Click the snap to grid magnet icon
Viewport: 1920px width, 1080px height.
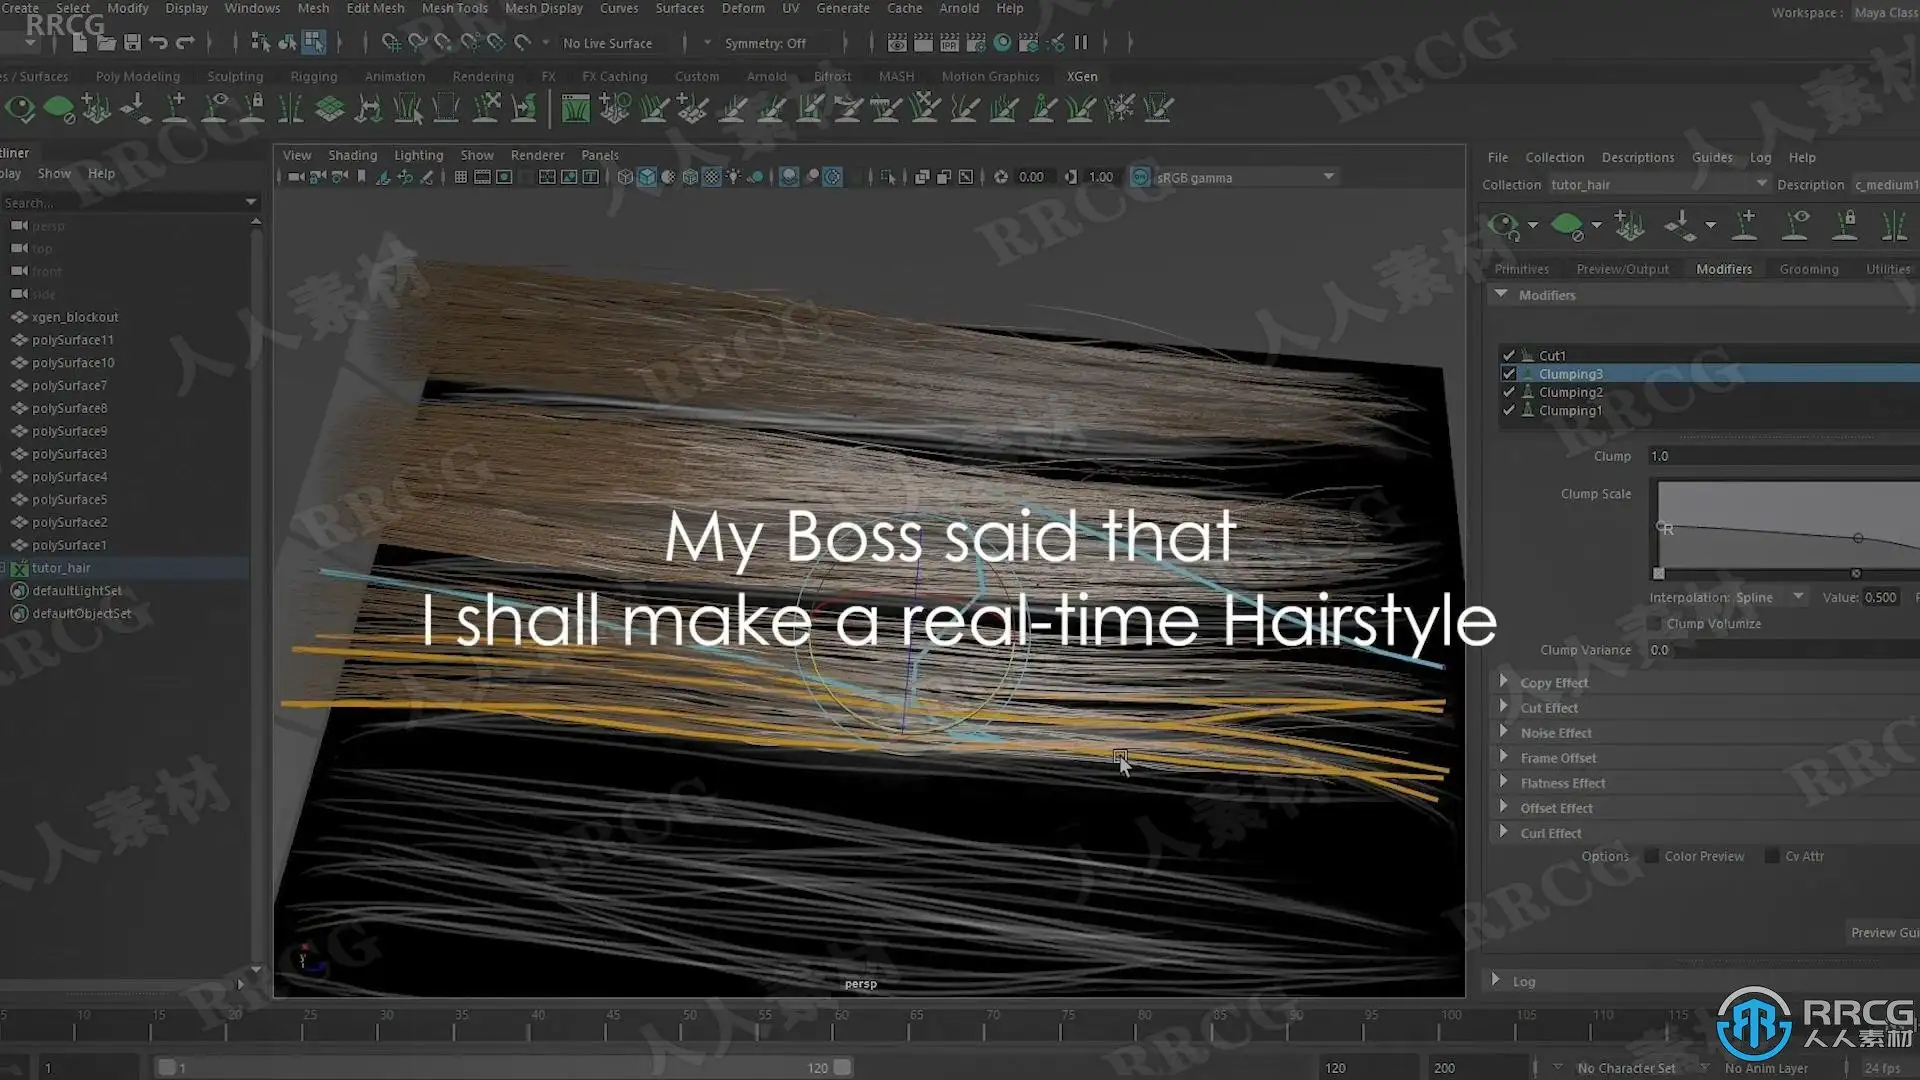pyautogui.click(x=391, y=43)
